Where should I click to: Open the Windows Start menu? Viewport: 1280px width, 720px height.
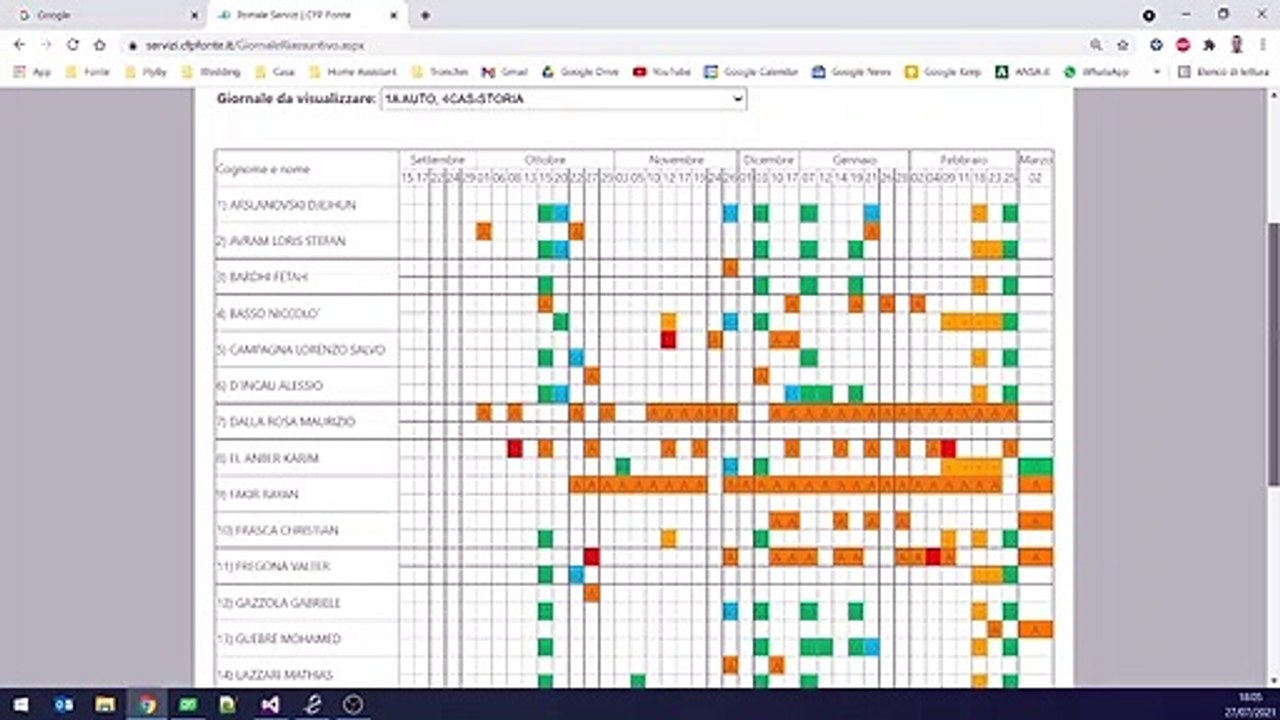click(20, 704)
